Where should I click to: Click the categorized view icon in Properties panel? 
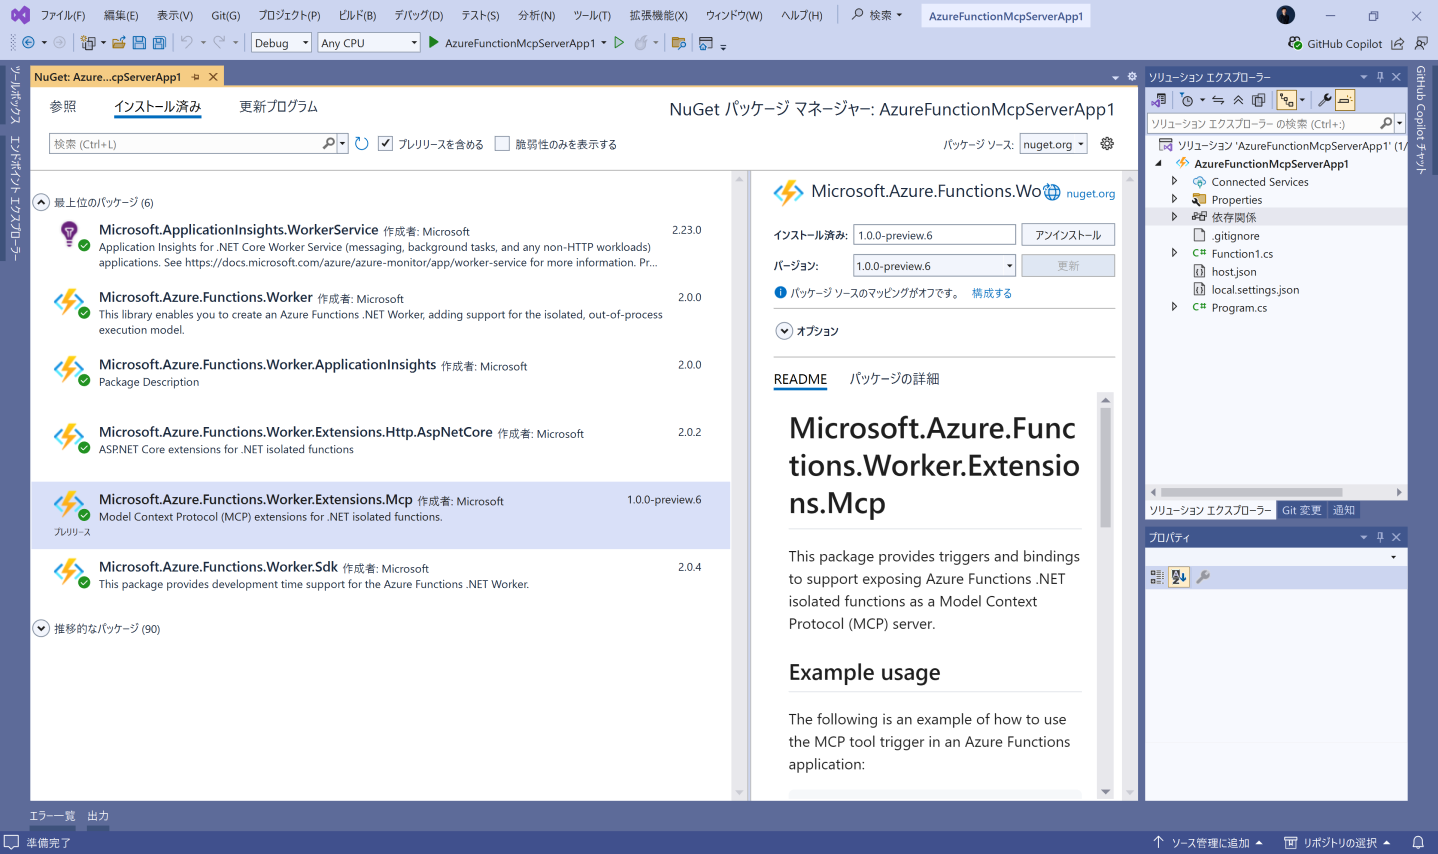coord(1157,577)
